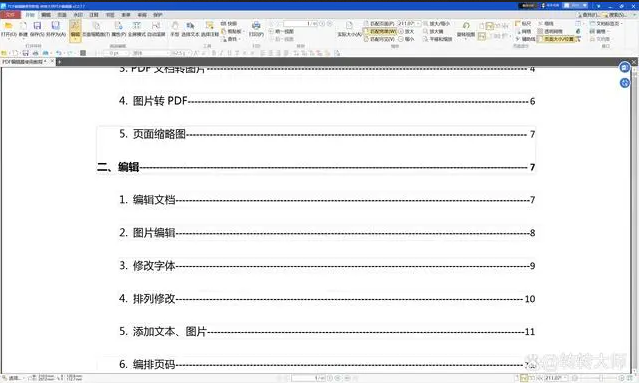639x383 pixels.
Task: Switch to the 编辑 ribbon tab
Action: 46,15
